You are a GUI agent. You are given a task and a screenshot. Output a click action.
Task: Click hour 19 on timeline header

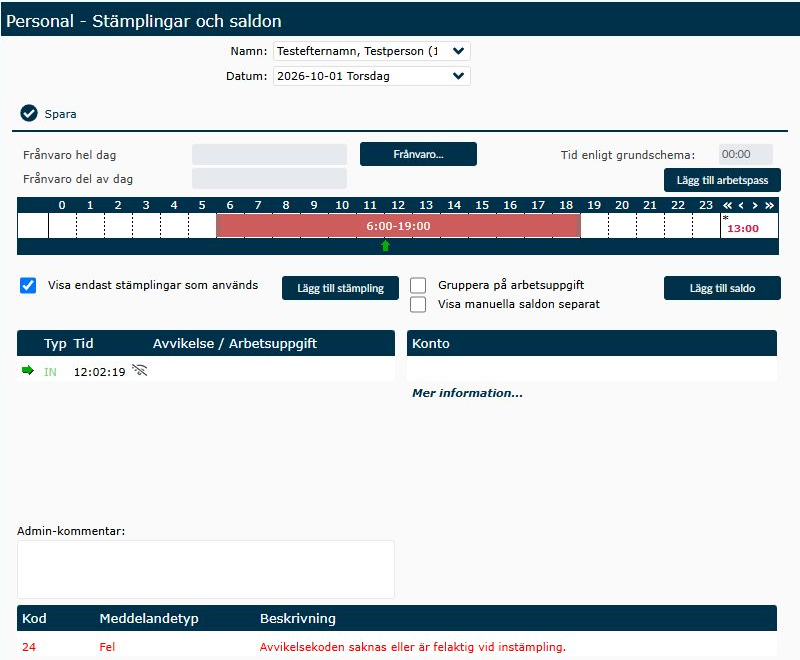click(594, 205)
